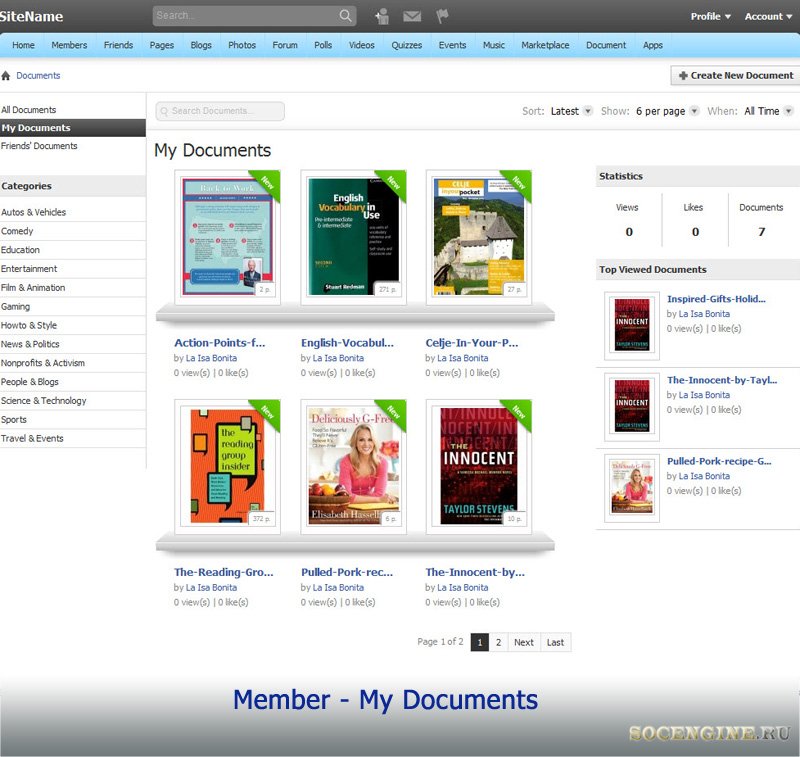The image size is (800, 757).
Task: Go to the Home menu item
Action: click(x=23, y=45)
